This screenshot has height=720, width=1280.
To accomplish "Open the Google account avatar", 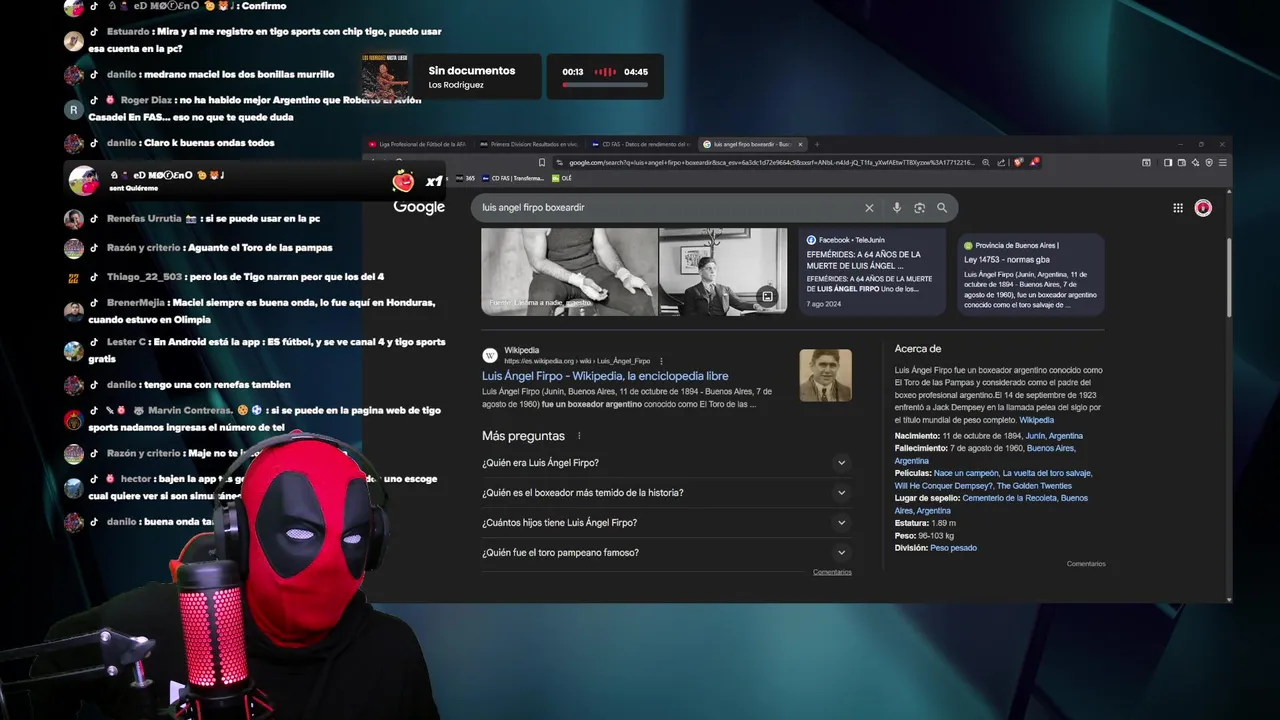I will [1203, 208].
